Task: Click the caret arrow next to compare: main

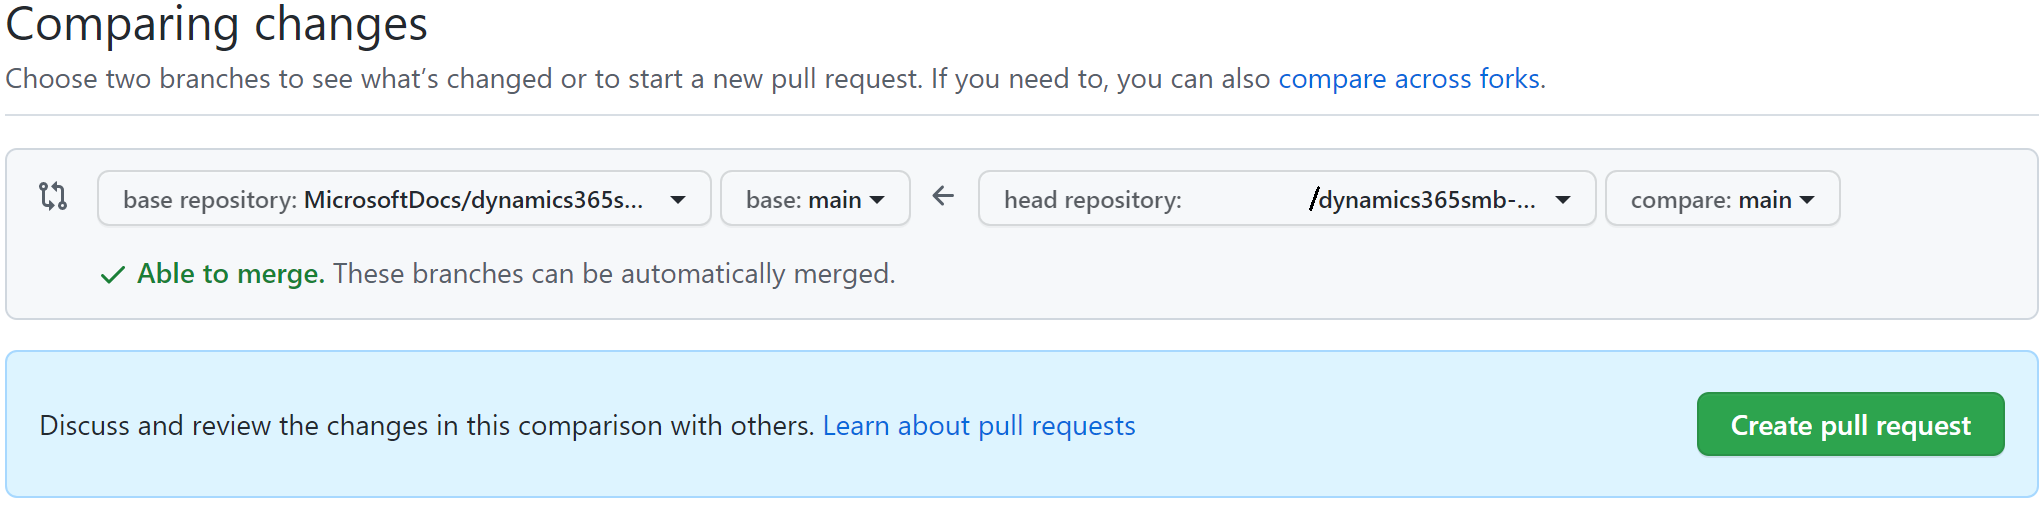Action: (1807, 200)
